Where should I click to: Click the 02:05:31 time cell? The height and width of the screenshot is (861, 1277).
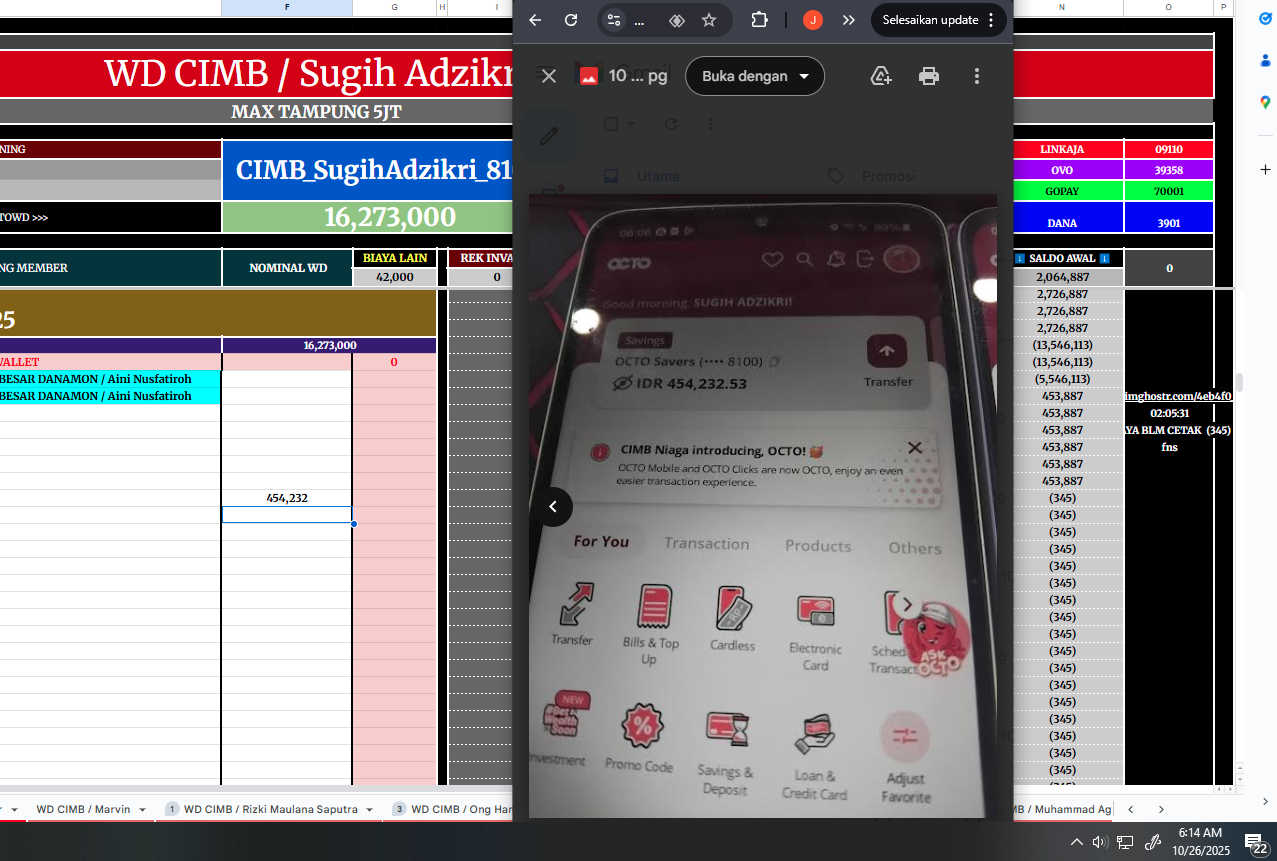pos(1168,413)
